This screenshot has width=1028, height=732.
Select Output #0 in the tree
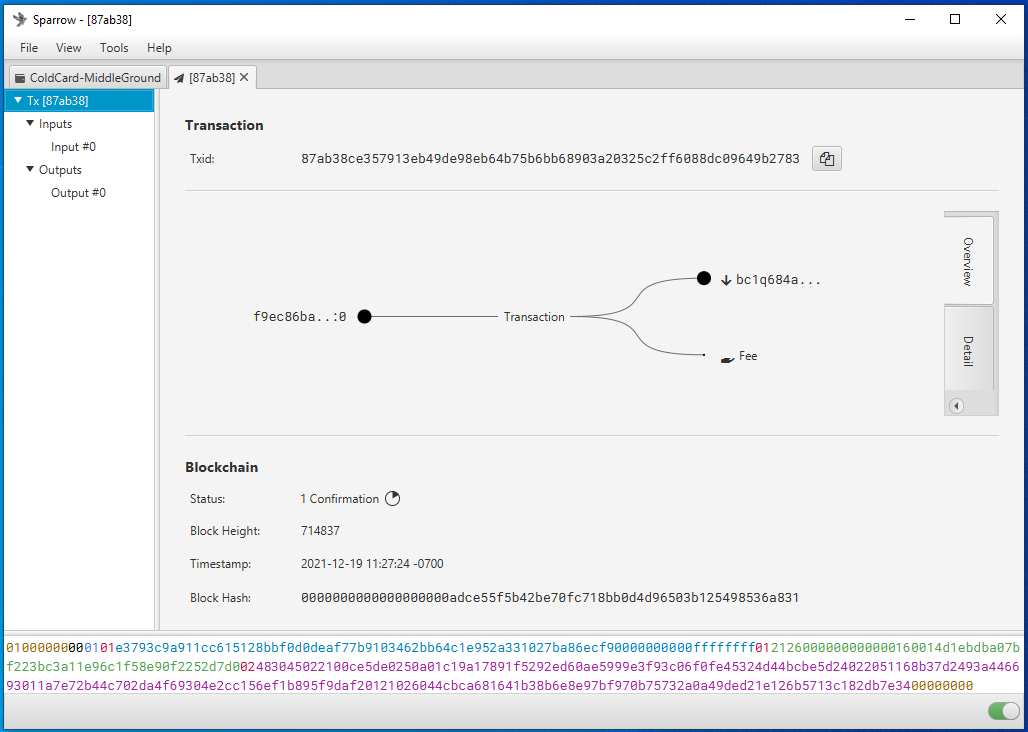coord(79,193)
